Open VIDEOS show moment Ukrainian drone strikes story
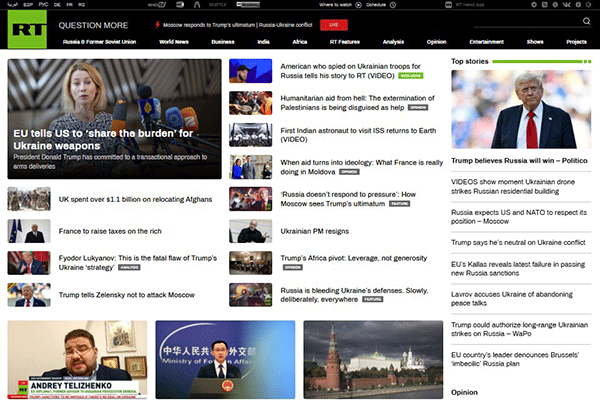Screen dimensions: 600x401 (513, 186)
